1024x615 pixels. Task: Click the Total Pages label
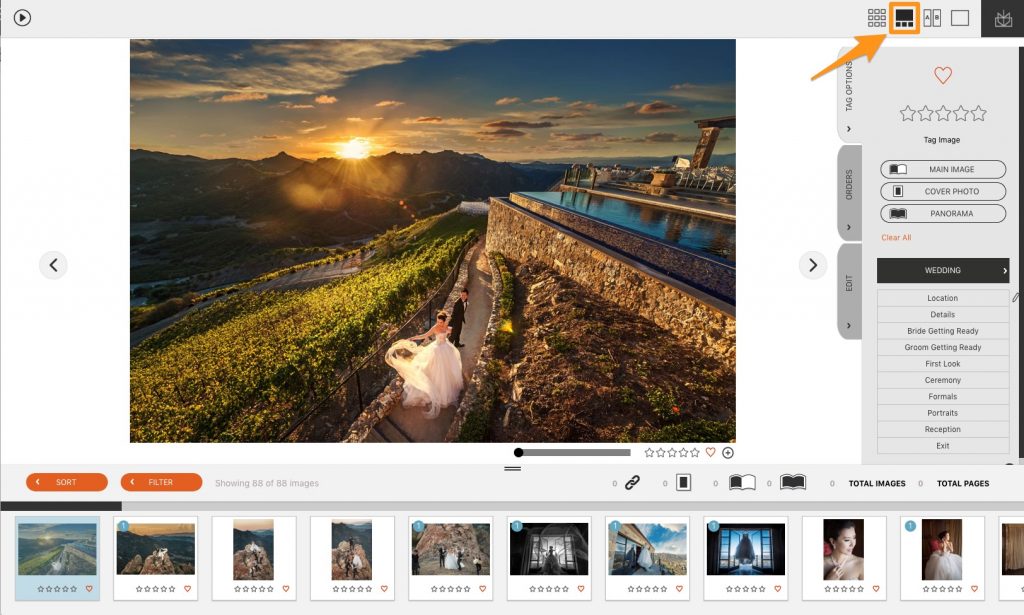click(963, 484)
